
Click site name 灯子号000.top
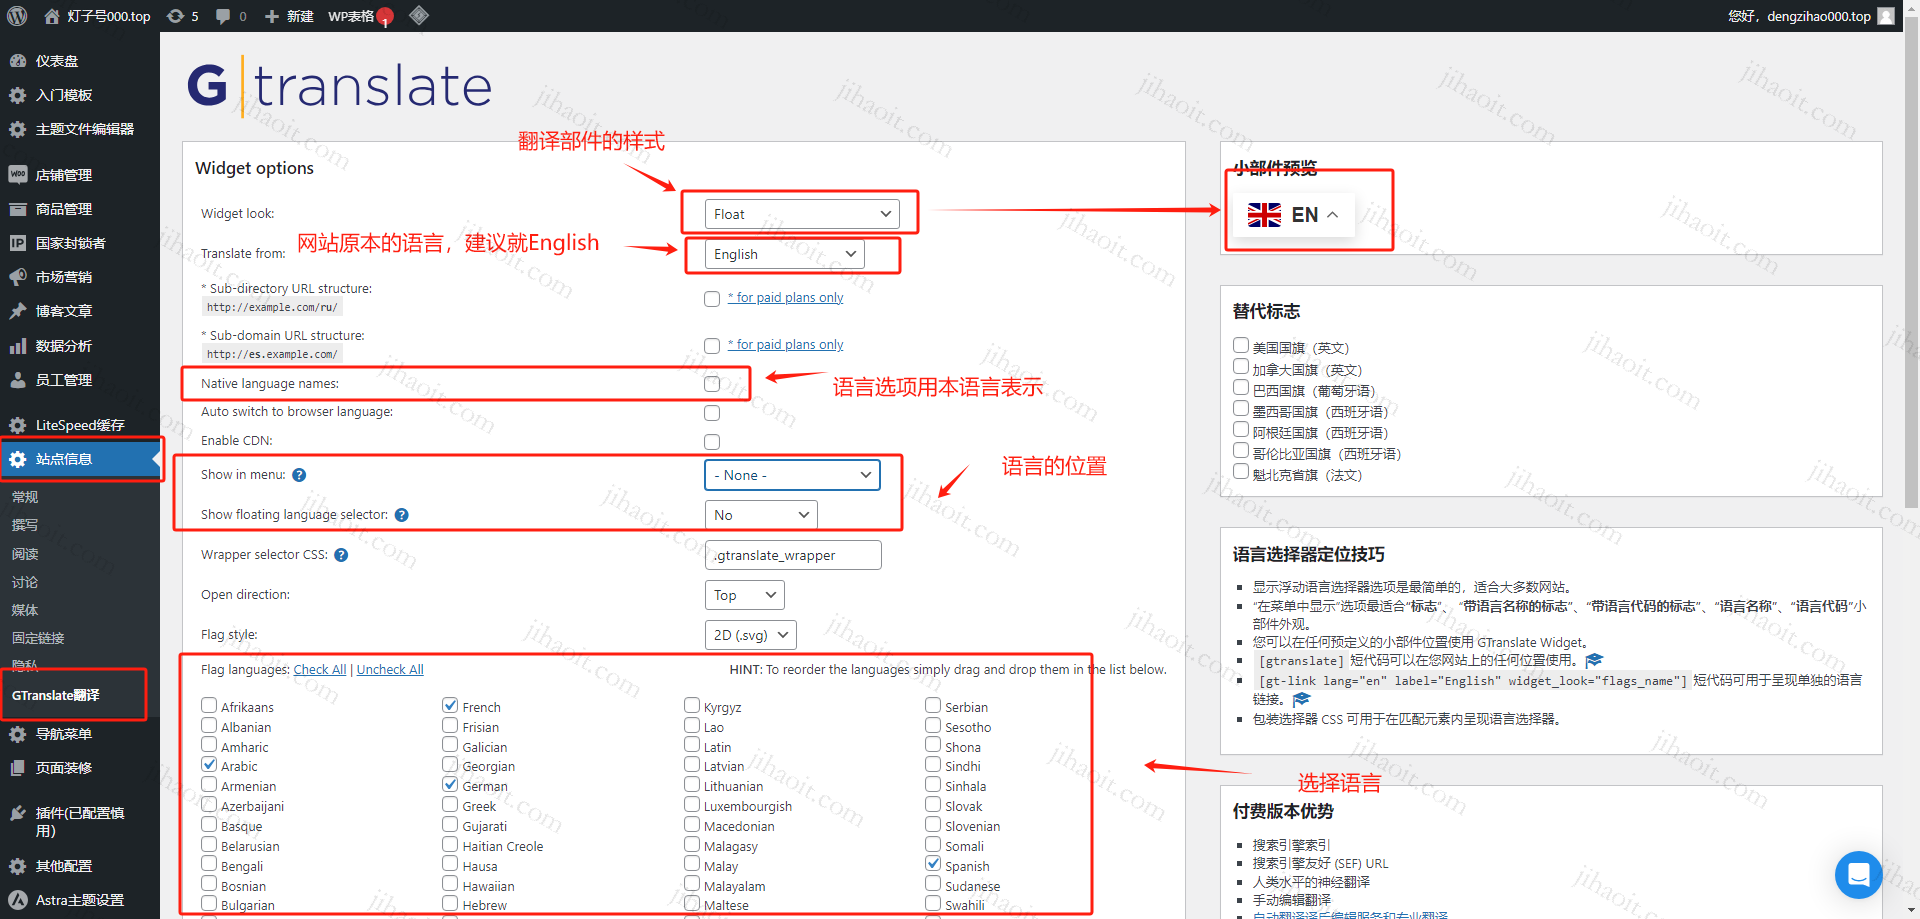(98, 16)
